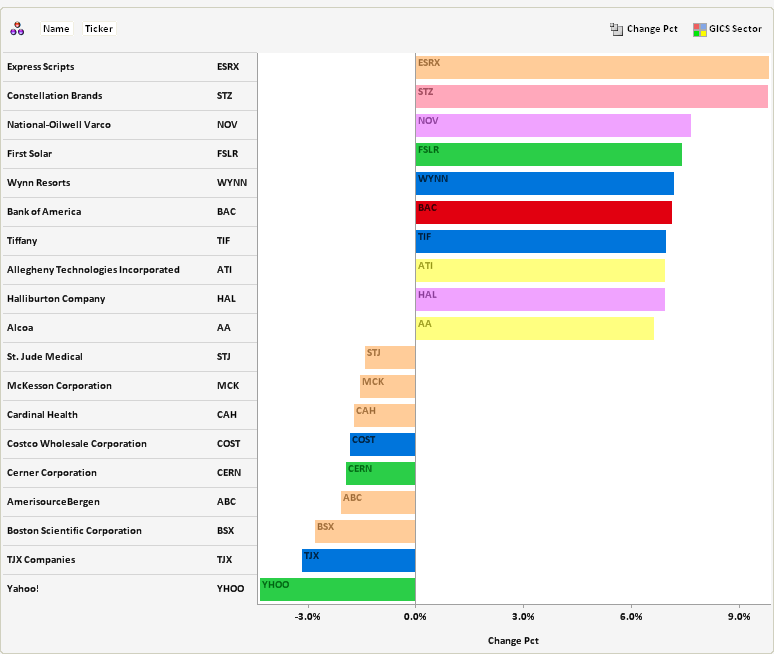774x654 pixels.
Task: Click the TJX Companies row name
Action: coord(41,560)
